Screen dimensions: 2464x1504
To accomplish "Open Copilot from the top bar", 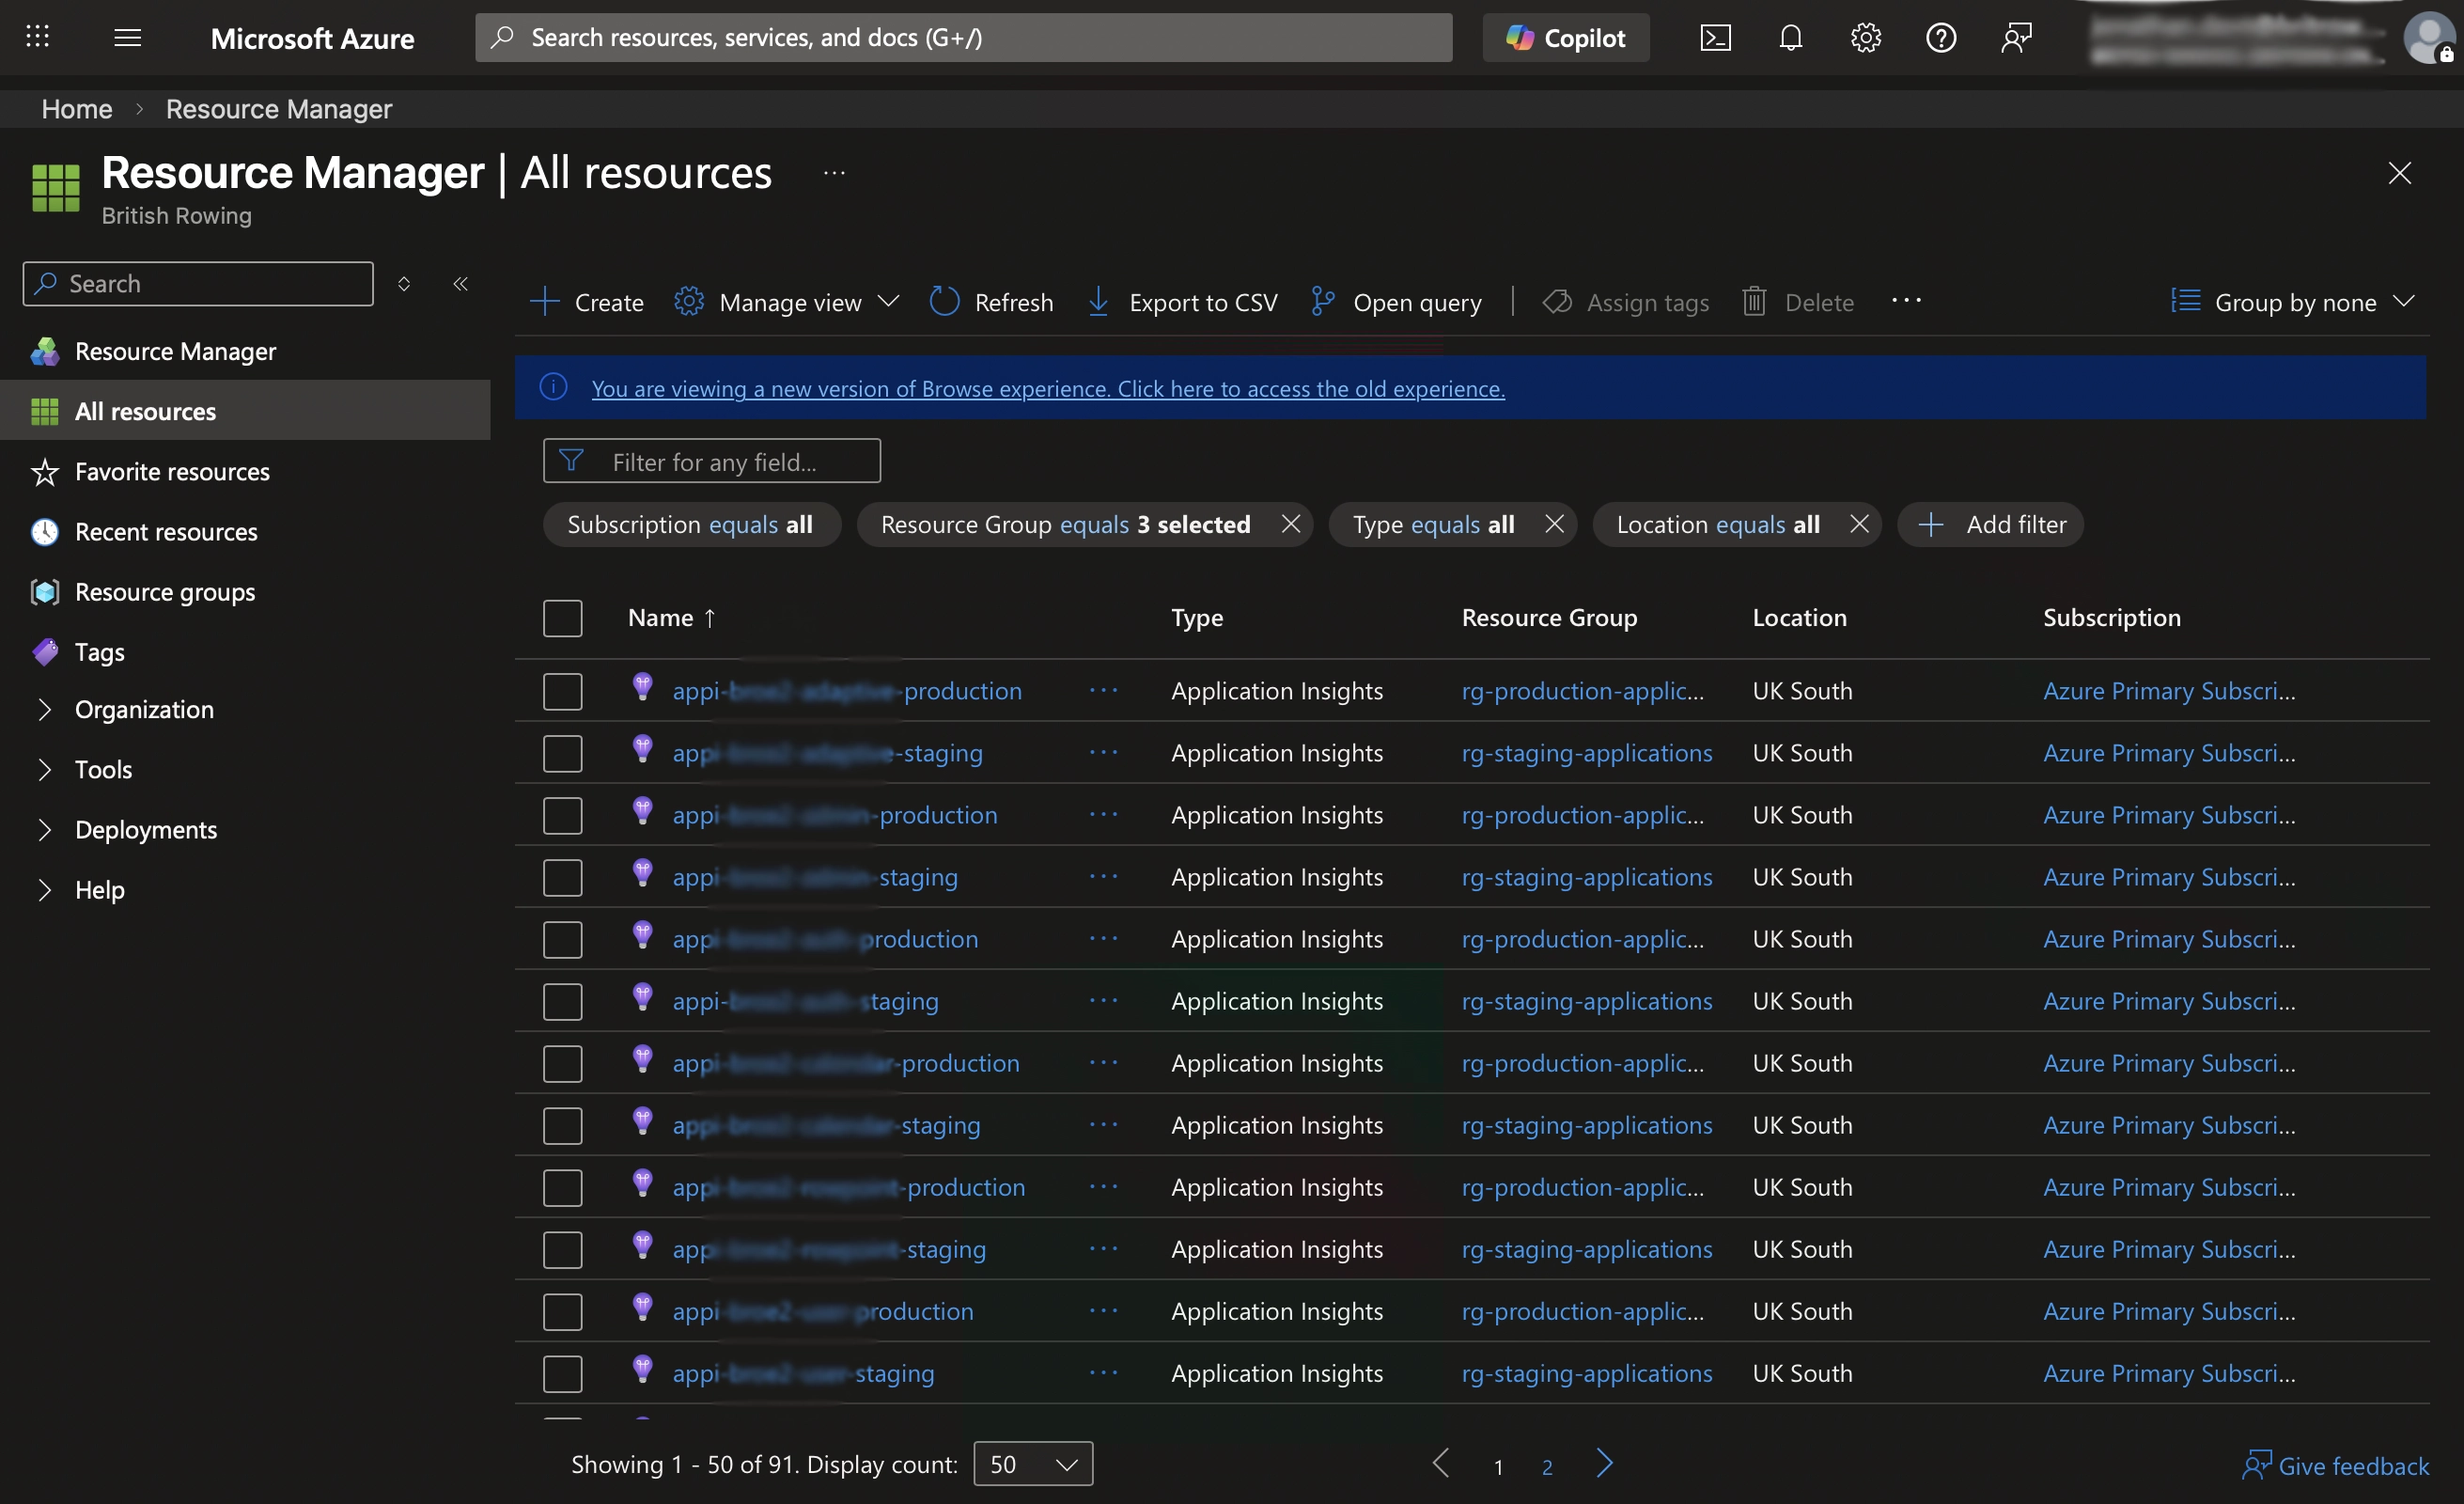I will (1564, 37).
